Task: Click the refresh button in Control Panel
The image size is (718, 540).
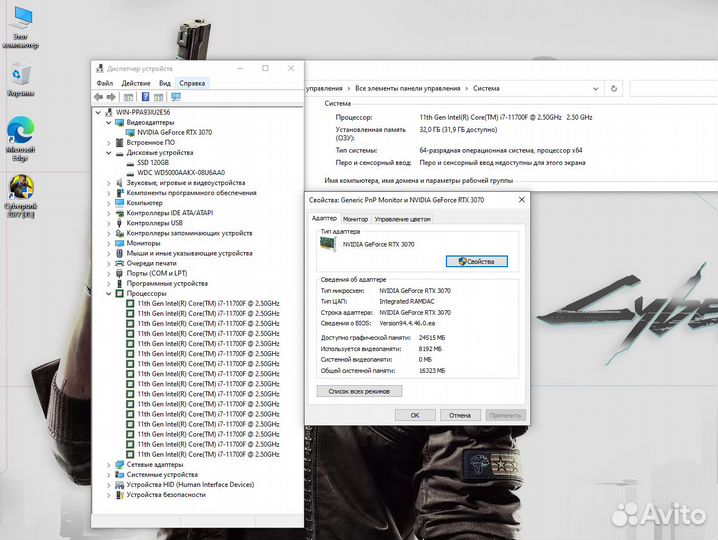Action: 614,89
